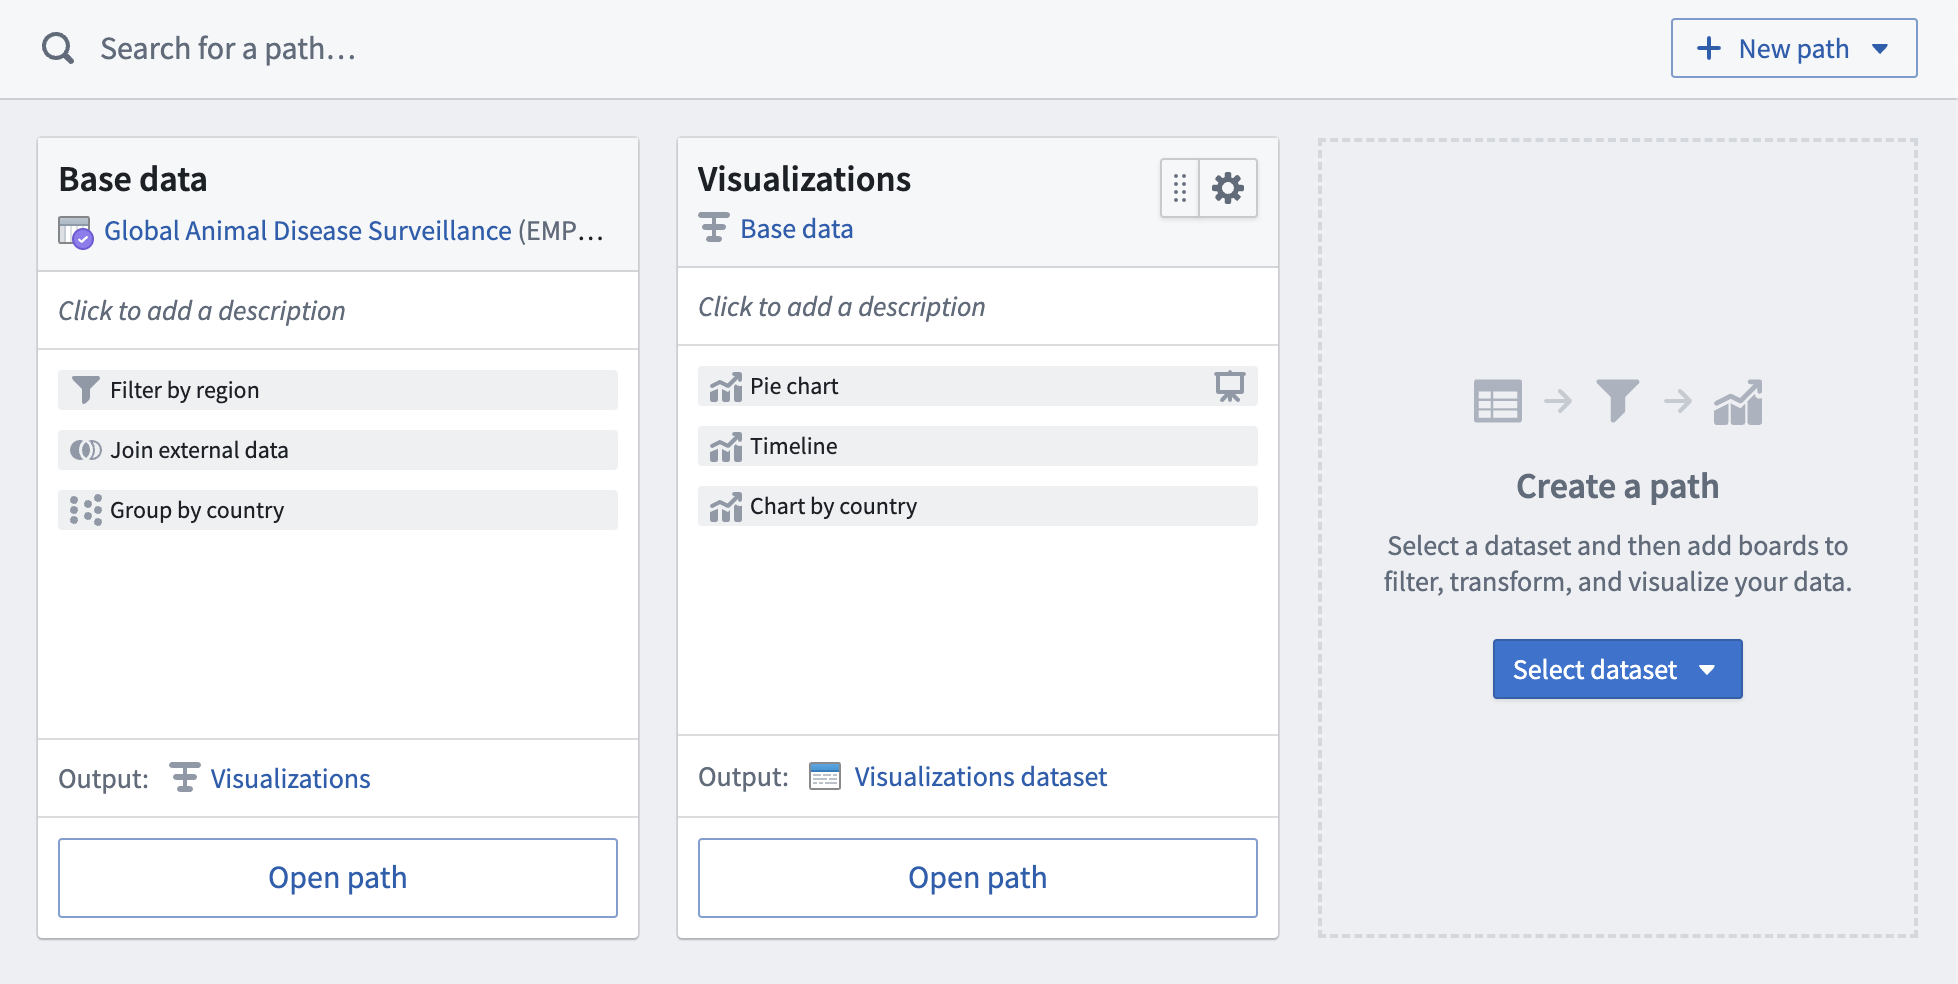1958x984 pixels.
Task: Click the path icon beside Base data link
Action: pyautogui.click(x=714, y=228)
